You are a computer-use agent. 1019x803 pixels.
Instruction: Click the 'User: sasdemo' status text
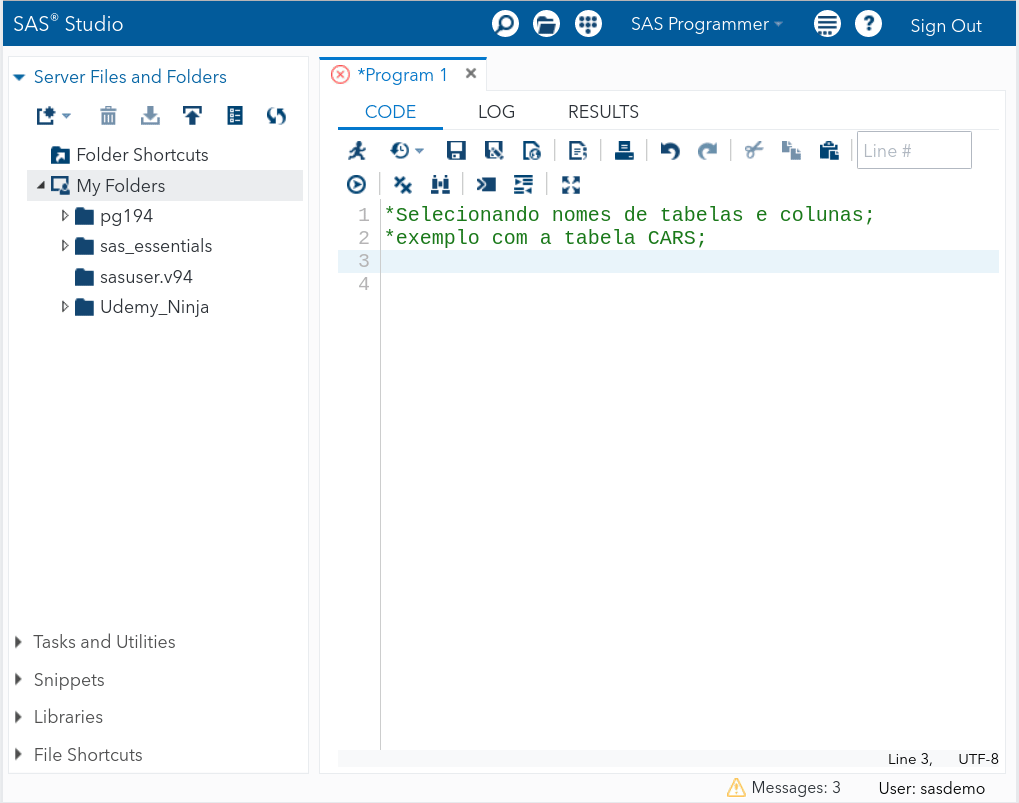(931, 788)
